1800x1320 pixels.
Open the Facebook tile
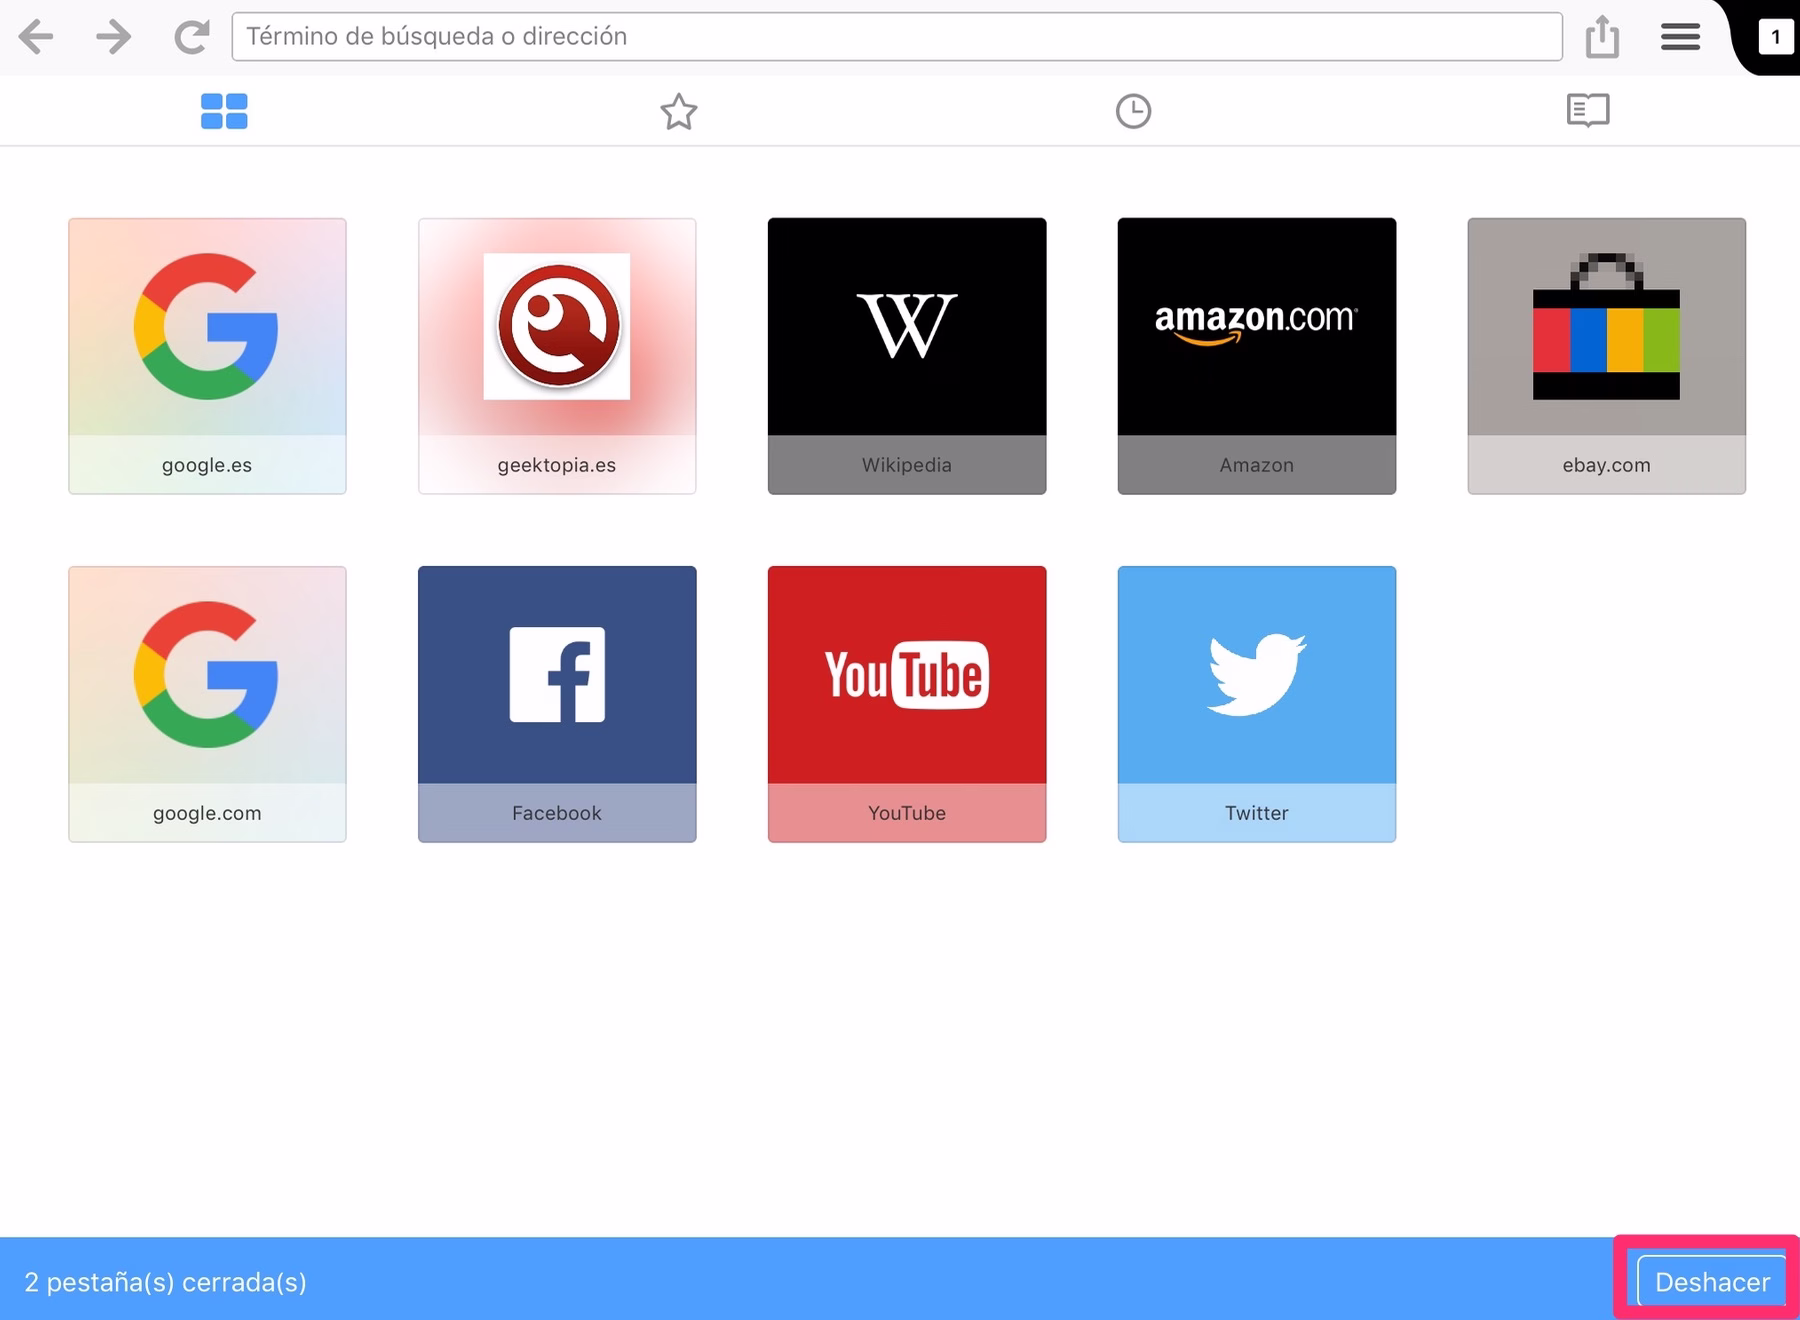[x=557, y=704]
